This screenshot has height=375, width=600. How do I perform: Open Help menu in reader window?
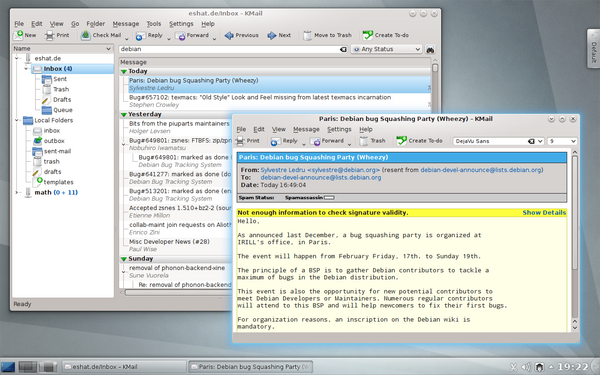(366, 129)
